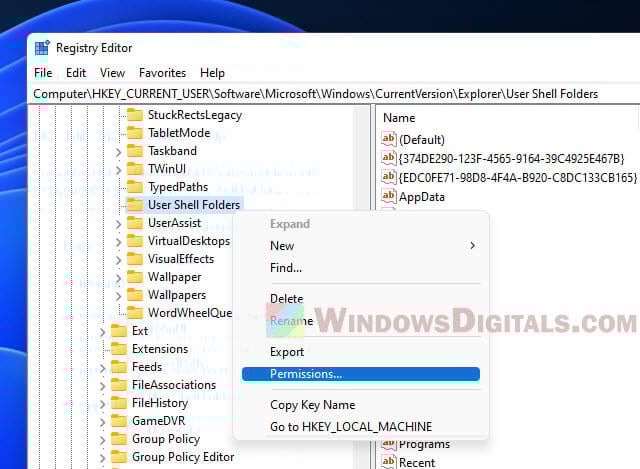This screenshot has width=640, height=469.
Task: Click the Group Policy folder icon
Action: tap(119, 439)
